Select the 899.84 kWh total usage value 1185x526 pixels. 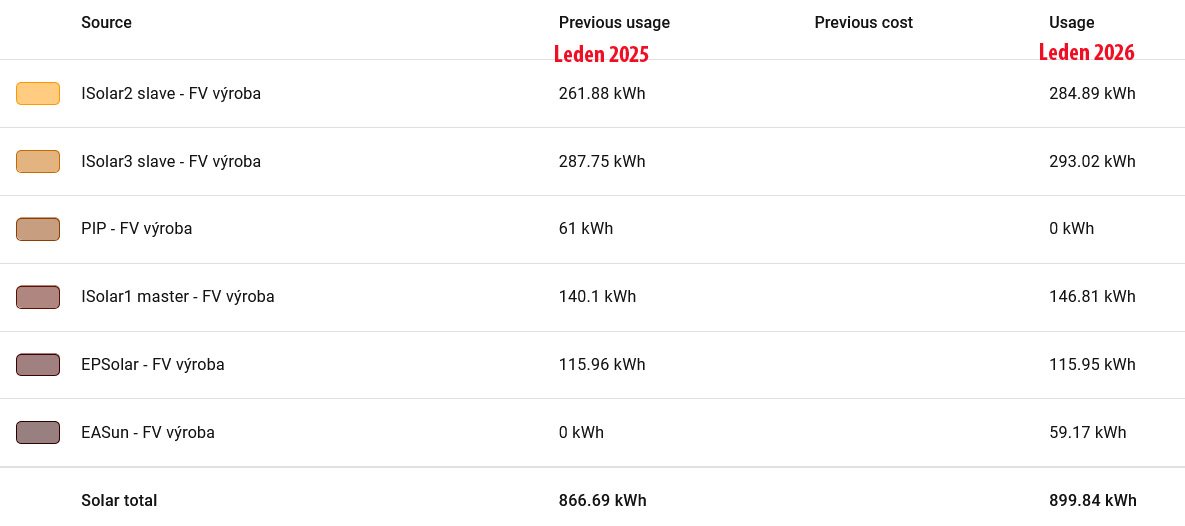(1092, 501)
